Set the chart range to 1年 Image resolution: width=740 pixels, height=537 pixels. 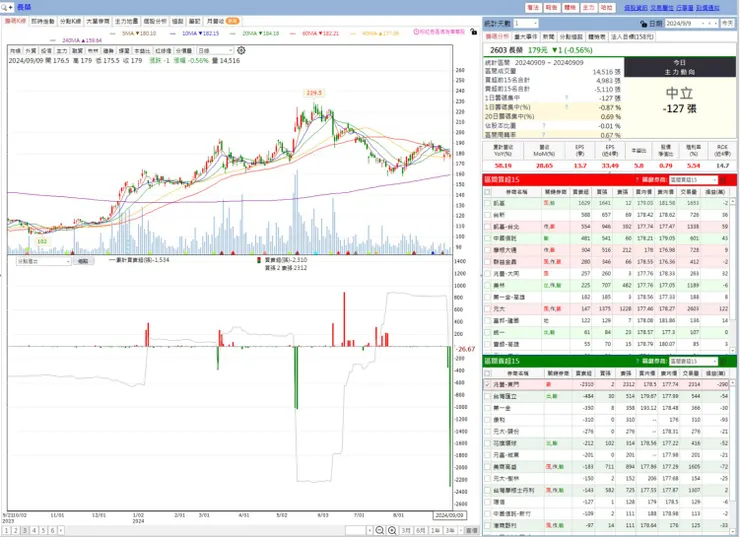click(436, 530)
